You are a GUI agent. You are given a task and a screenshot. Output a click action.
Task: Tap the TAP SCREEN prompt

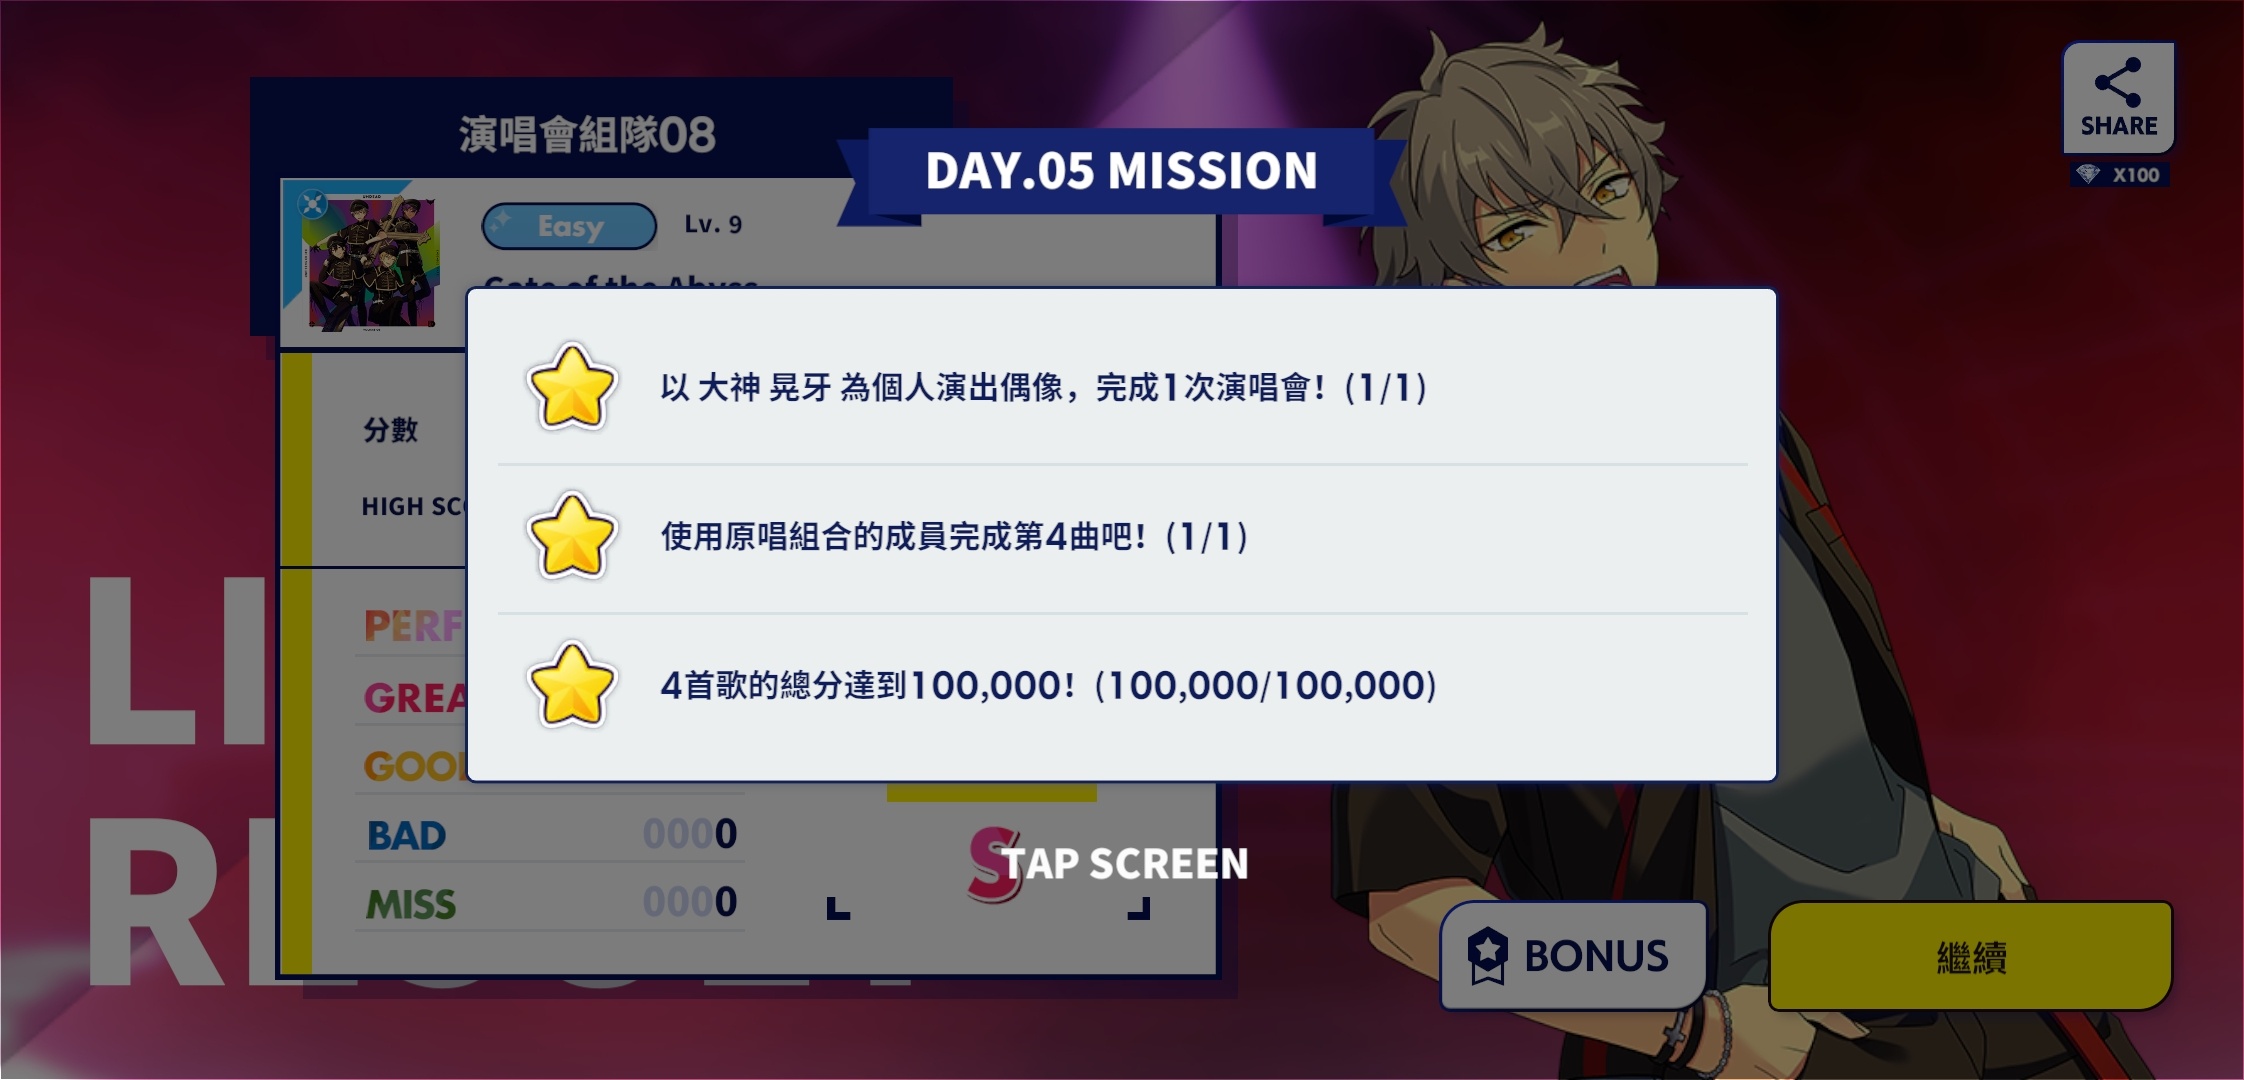click(1124, 864)
